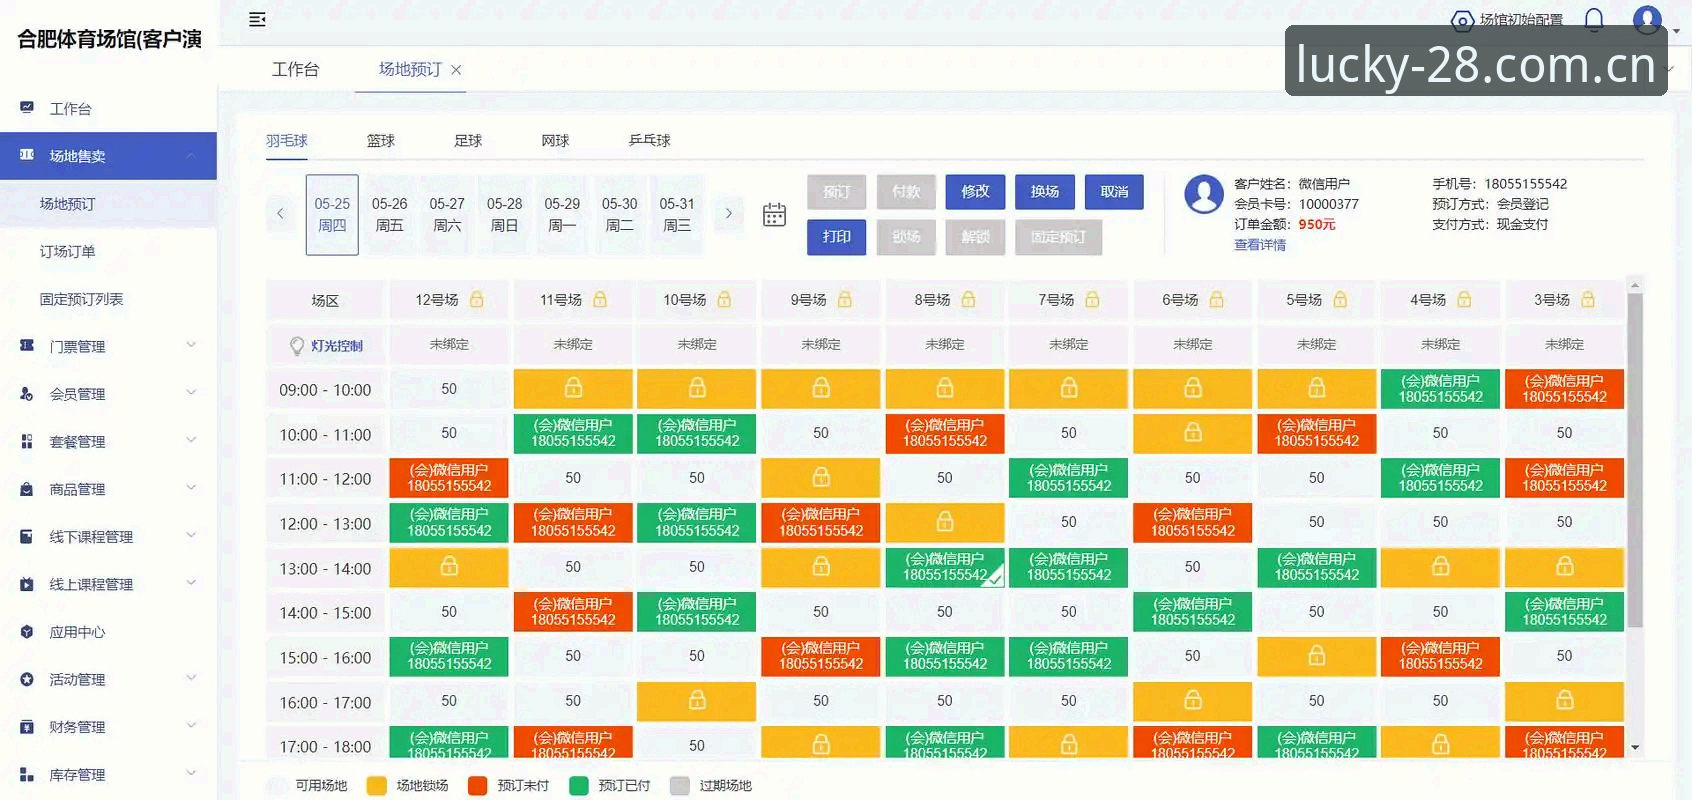
Task: Open 固定预订列表 submenu item
Action: point(108,299)
